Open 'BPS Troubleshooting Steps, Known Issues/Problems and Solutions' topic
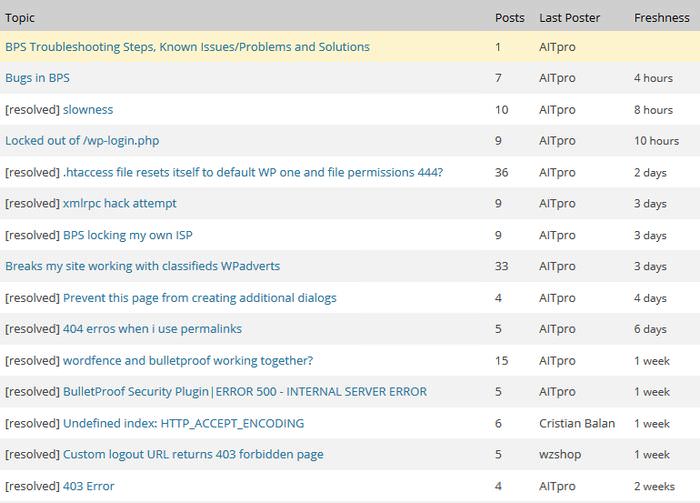Screen dimensions: 700x503 (188, 47)
